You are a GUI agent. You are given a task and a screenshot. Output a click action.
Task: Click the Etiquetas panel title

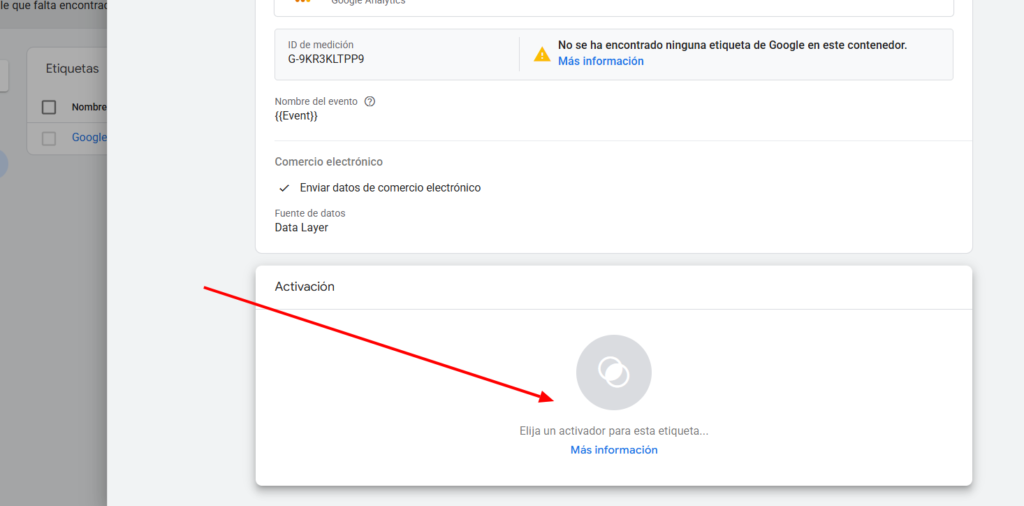coord(72,69)
